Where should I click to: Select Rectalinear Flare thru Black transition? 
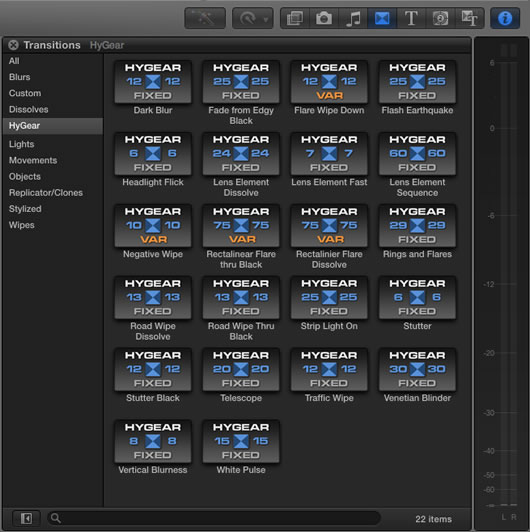pyautogui.click(x=241, y=226)
